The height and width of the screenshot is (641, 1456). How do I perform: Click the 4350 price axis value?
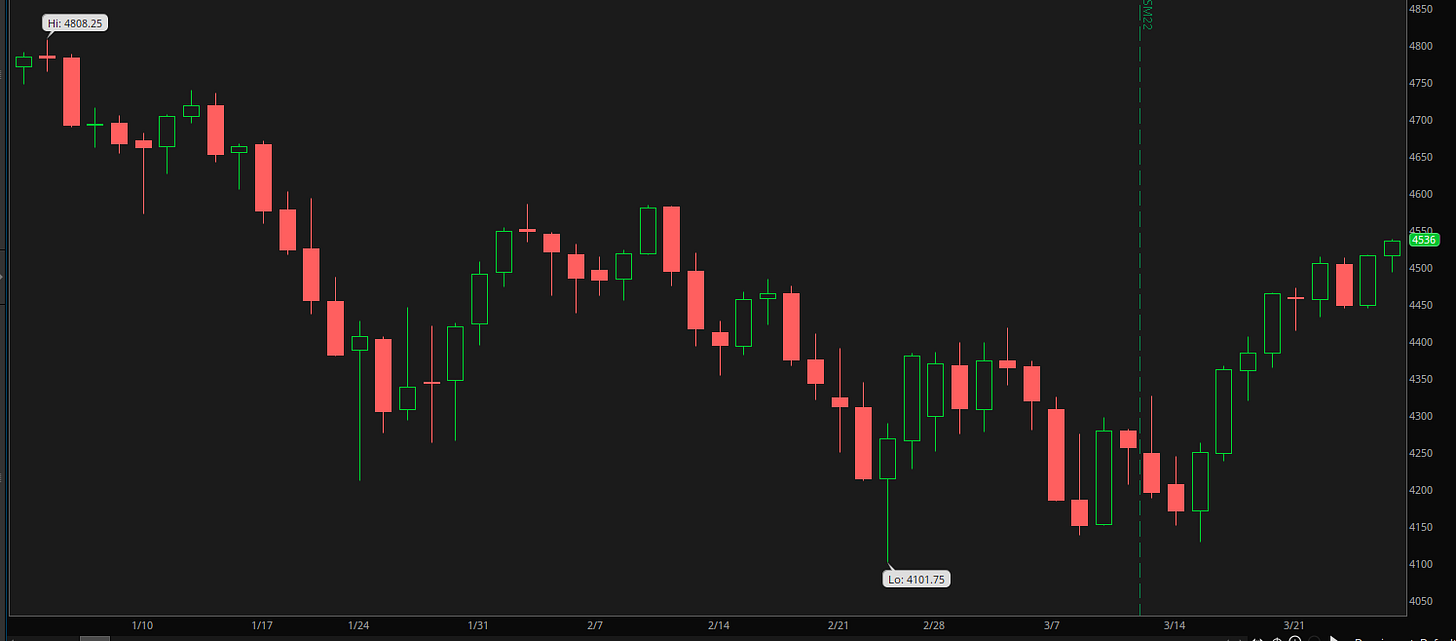pos(1422,379)
